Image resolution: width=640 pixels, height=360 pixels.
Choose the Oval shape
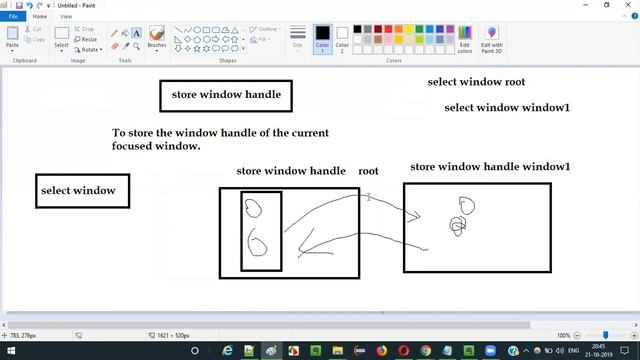[197, 30]
